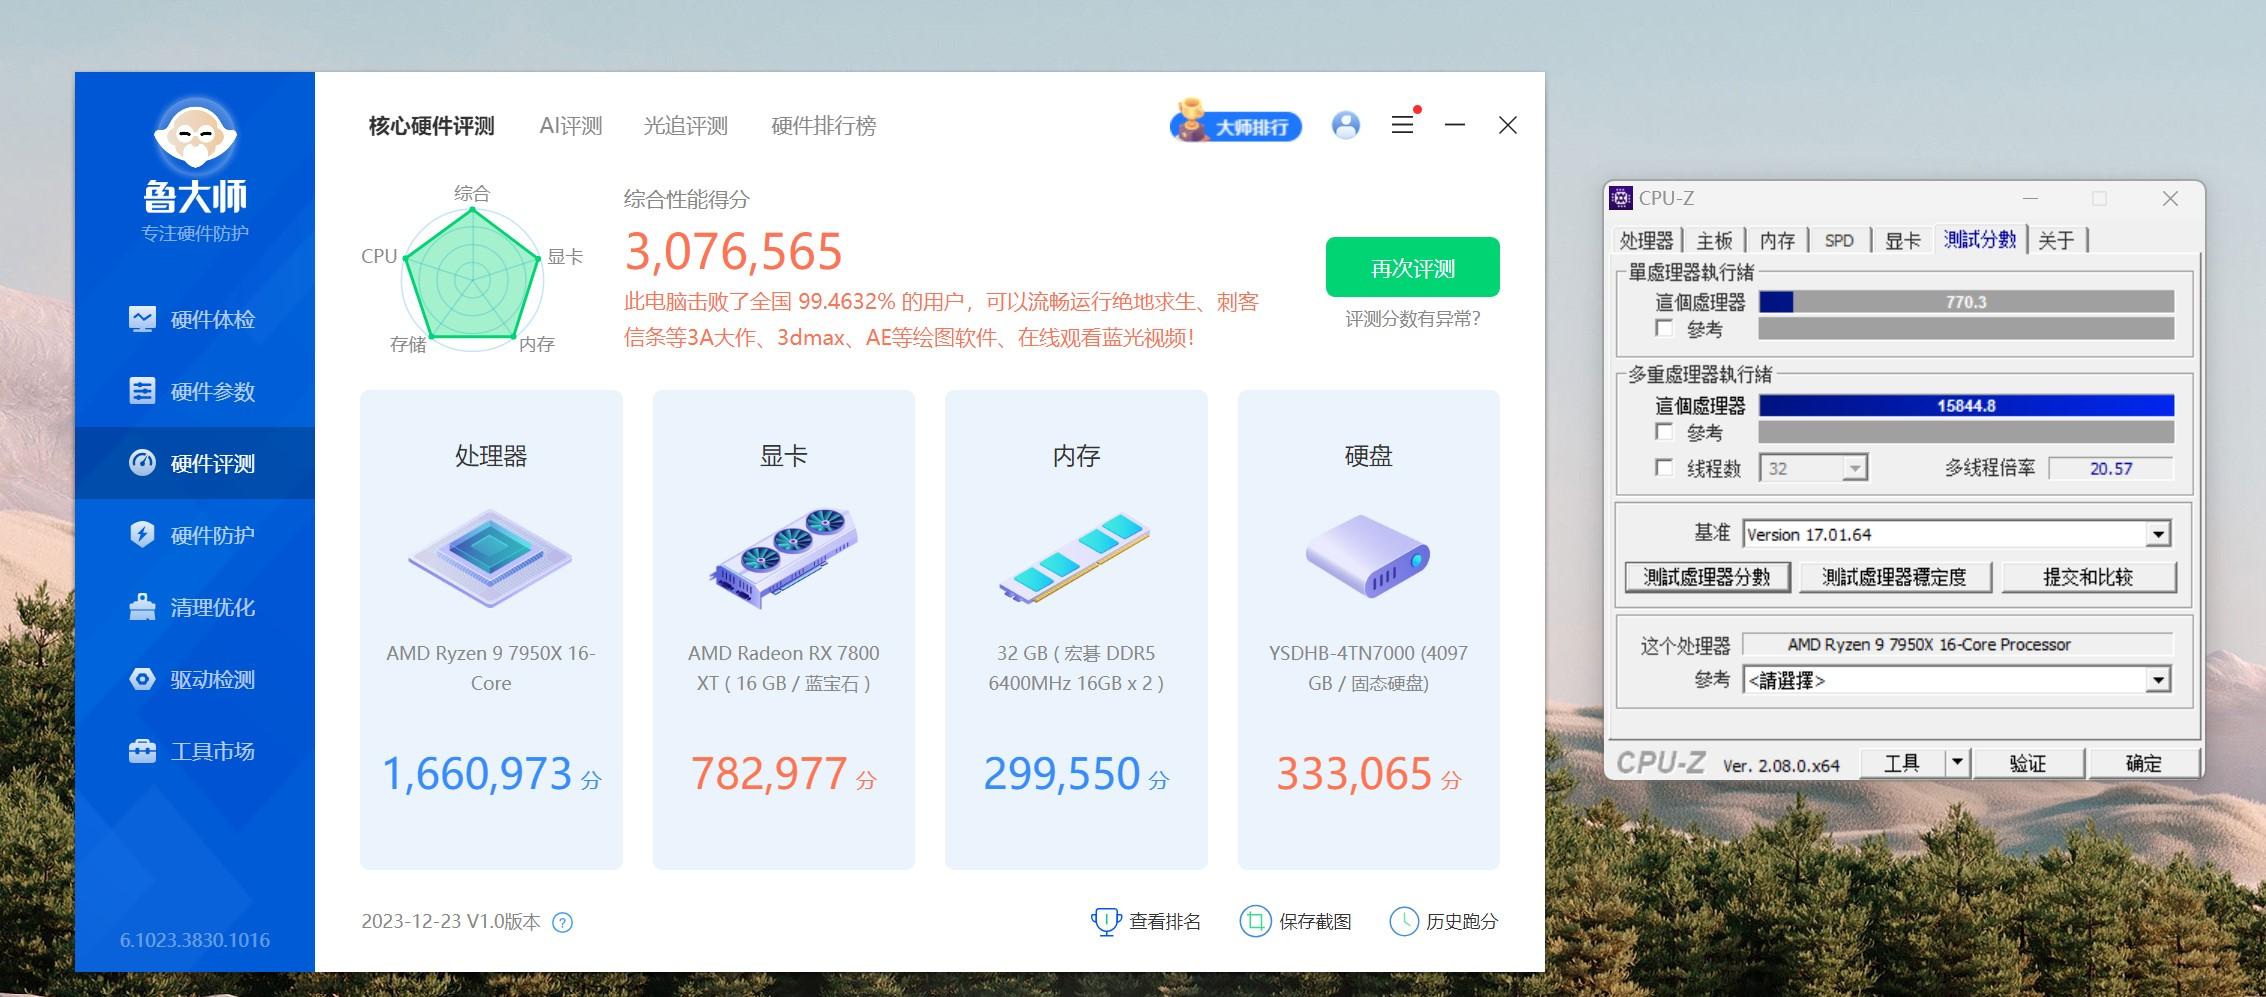Expand the 工具 arrow dropdown in CPU-Z
Image resolution: width=2266 pixels, height=997 pixels.
1957,763
